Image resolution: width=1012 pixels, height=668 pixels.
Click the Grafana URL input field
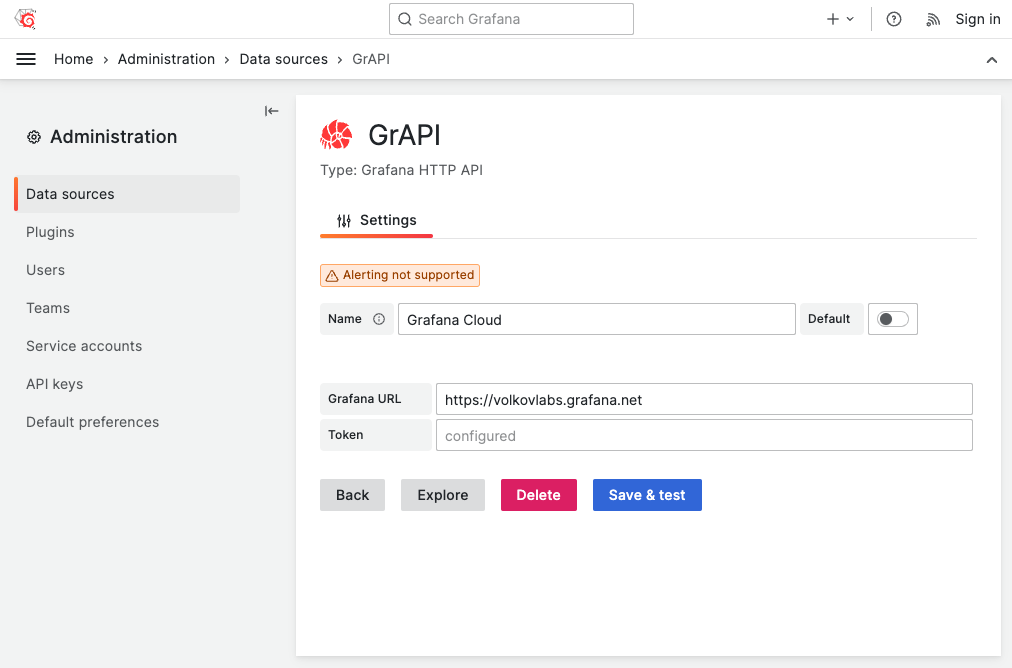point(704,400)
